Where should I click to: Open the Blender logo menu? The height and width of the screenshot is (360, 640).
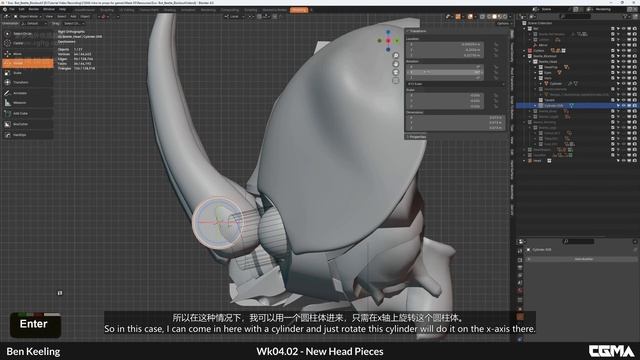tap(5, 9)
